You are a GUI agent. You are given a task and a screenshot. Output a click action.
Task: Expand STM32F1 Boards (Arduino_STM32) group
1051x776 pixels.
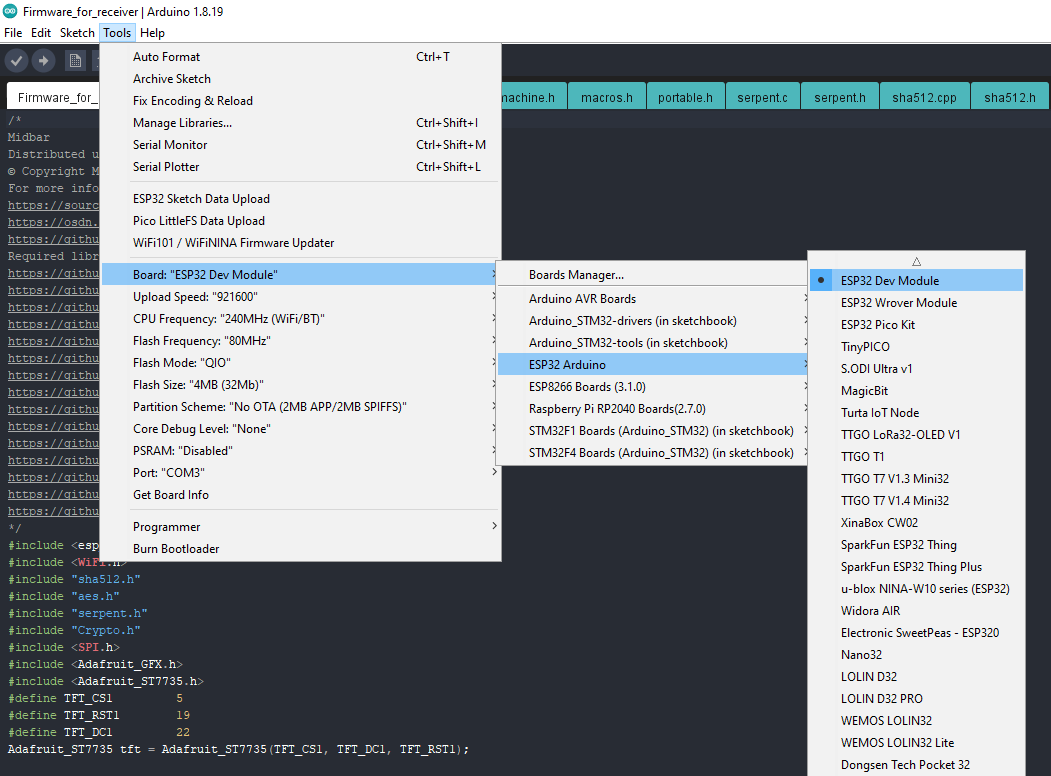(652, 431)
